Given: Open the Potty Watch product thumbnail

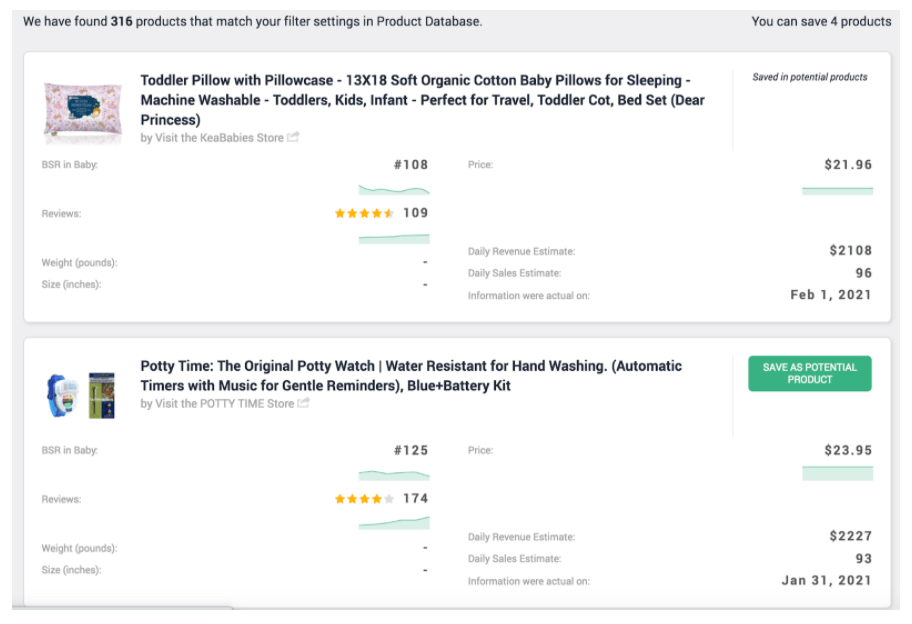Looking at the screenshot, I should (81, 395).
